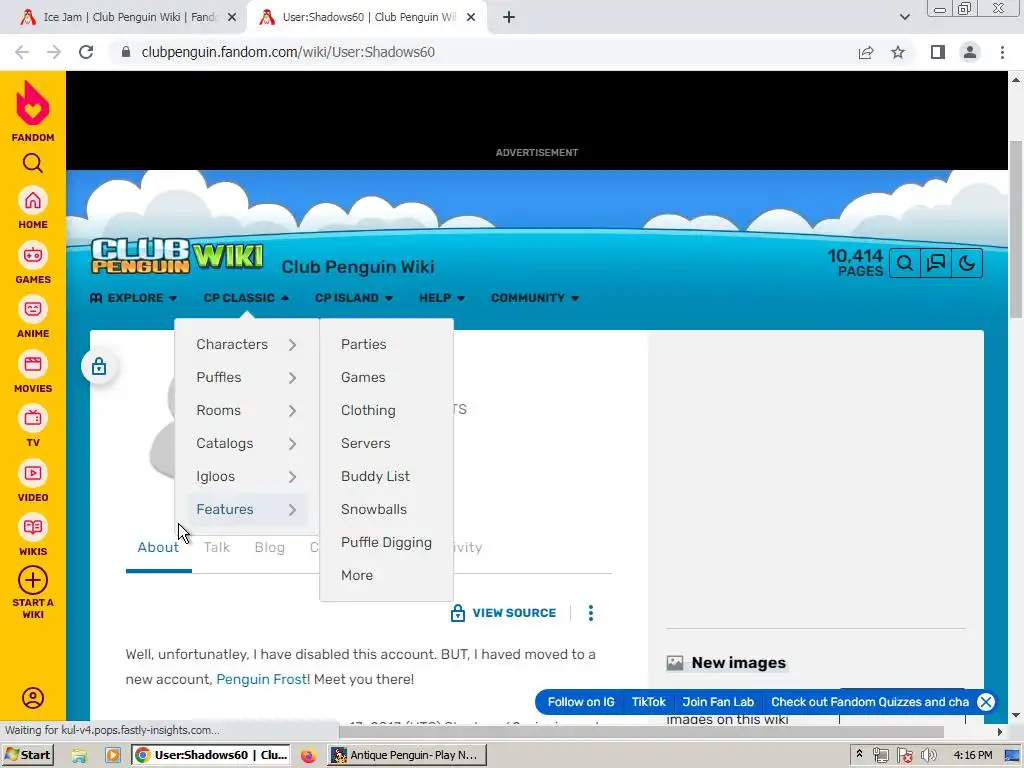
Task: Expand the CP Island dropdown
Action: (x=354, y=298)
